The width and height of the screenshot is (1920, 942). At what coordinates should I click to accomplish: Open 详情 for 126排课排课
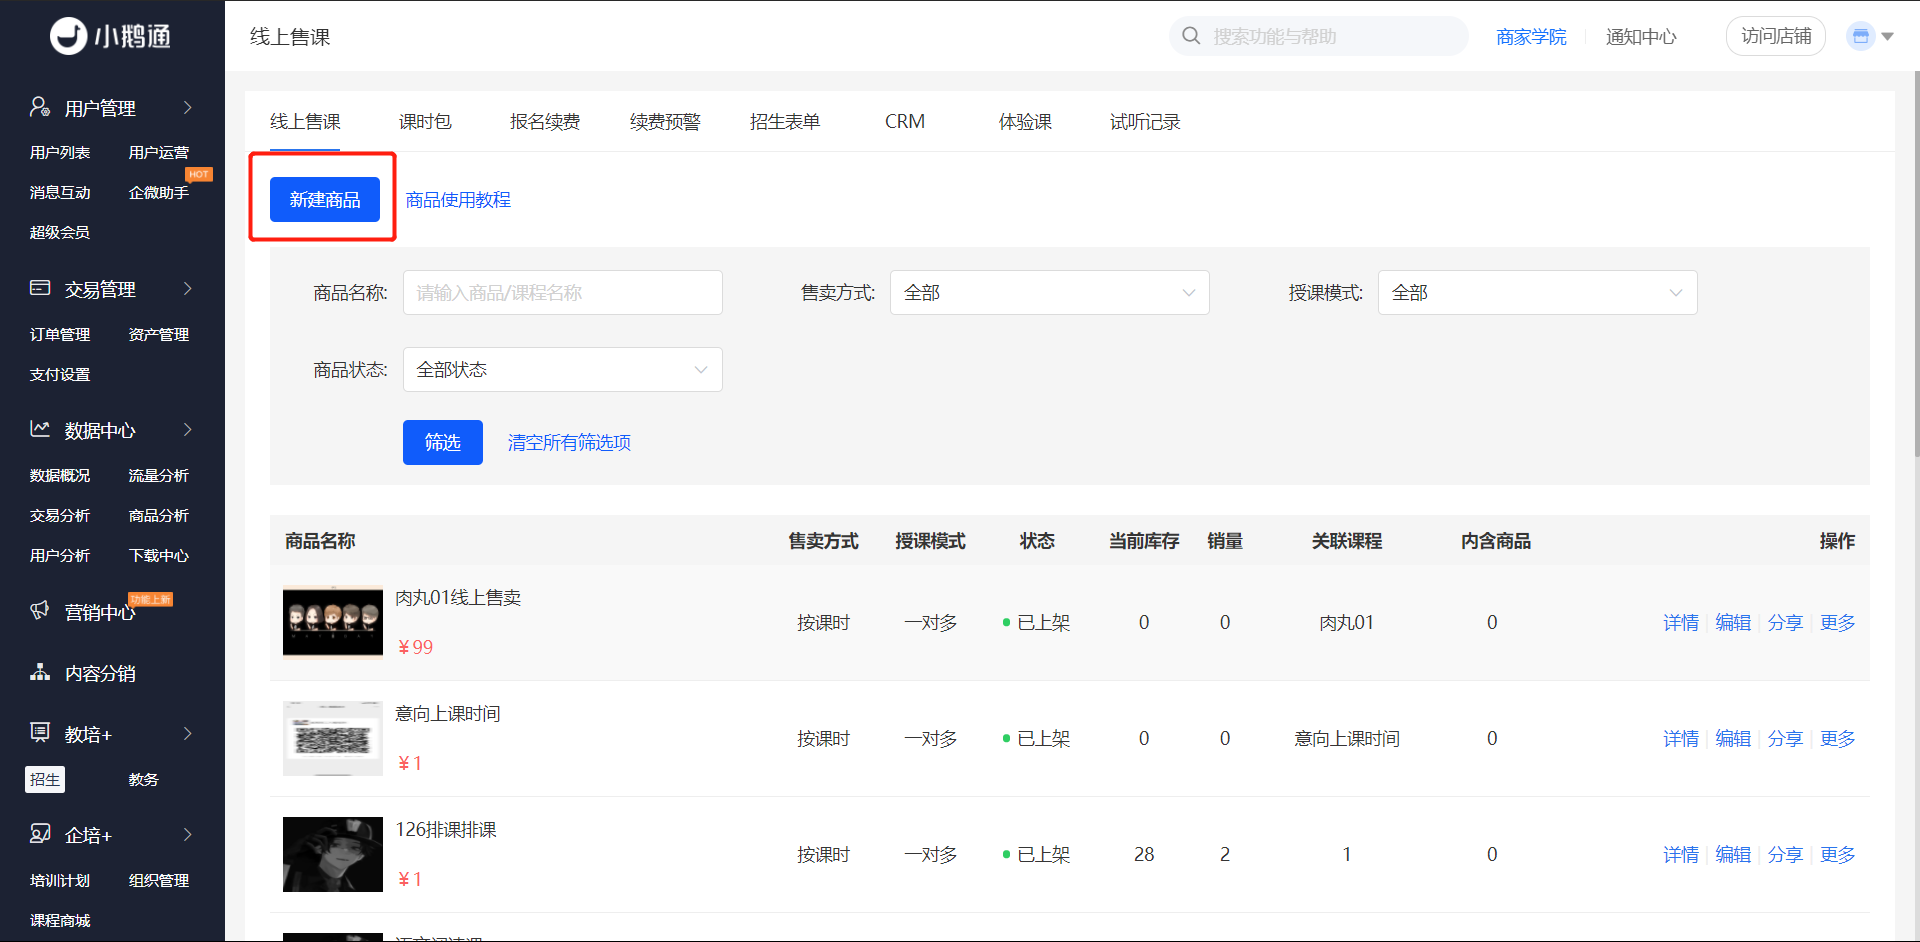[x=1681, y=854]
